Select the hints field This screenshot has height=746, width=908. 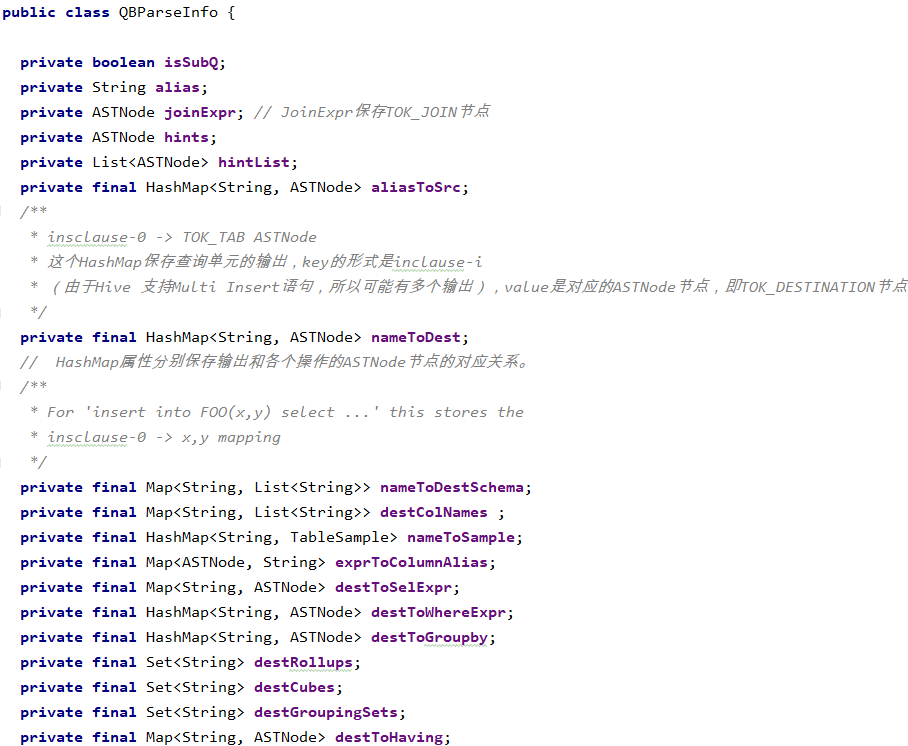tap(186, 137)
